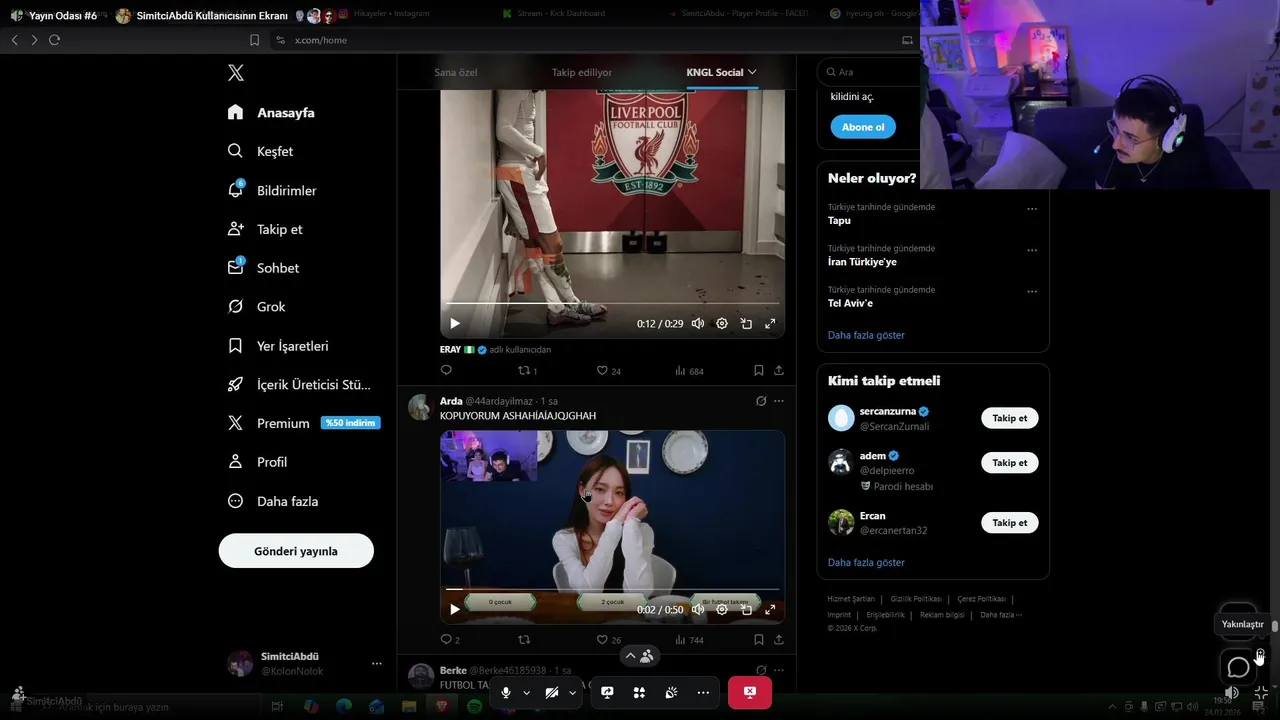Click the X logo in the sidebar
Screen dimensions: 1280x720
coord(236,73)
